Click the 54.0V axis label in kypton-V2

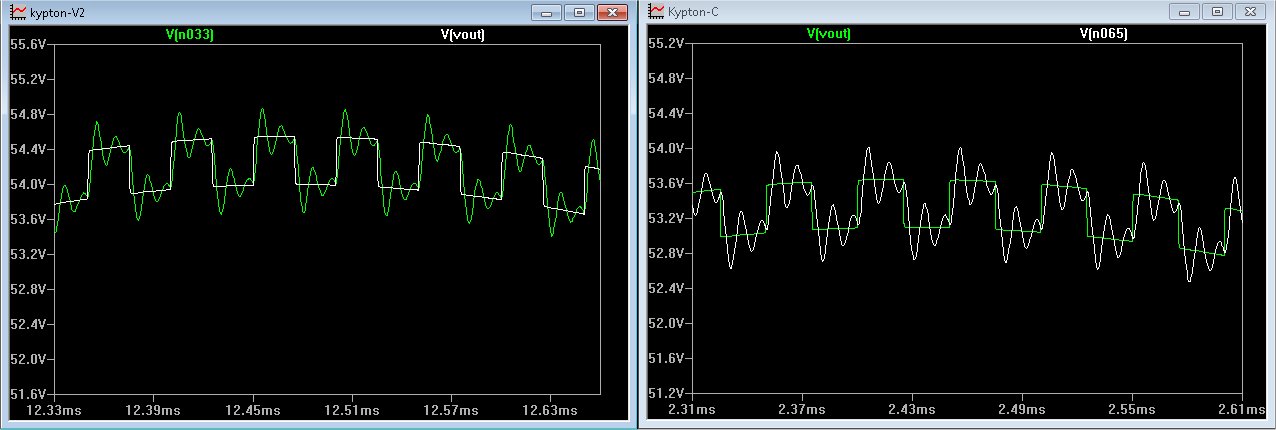coord(28,185)
